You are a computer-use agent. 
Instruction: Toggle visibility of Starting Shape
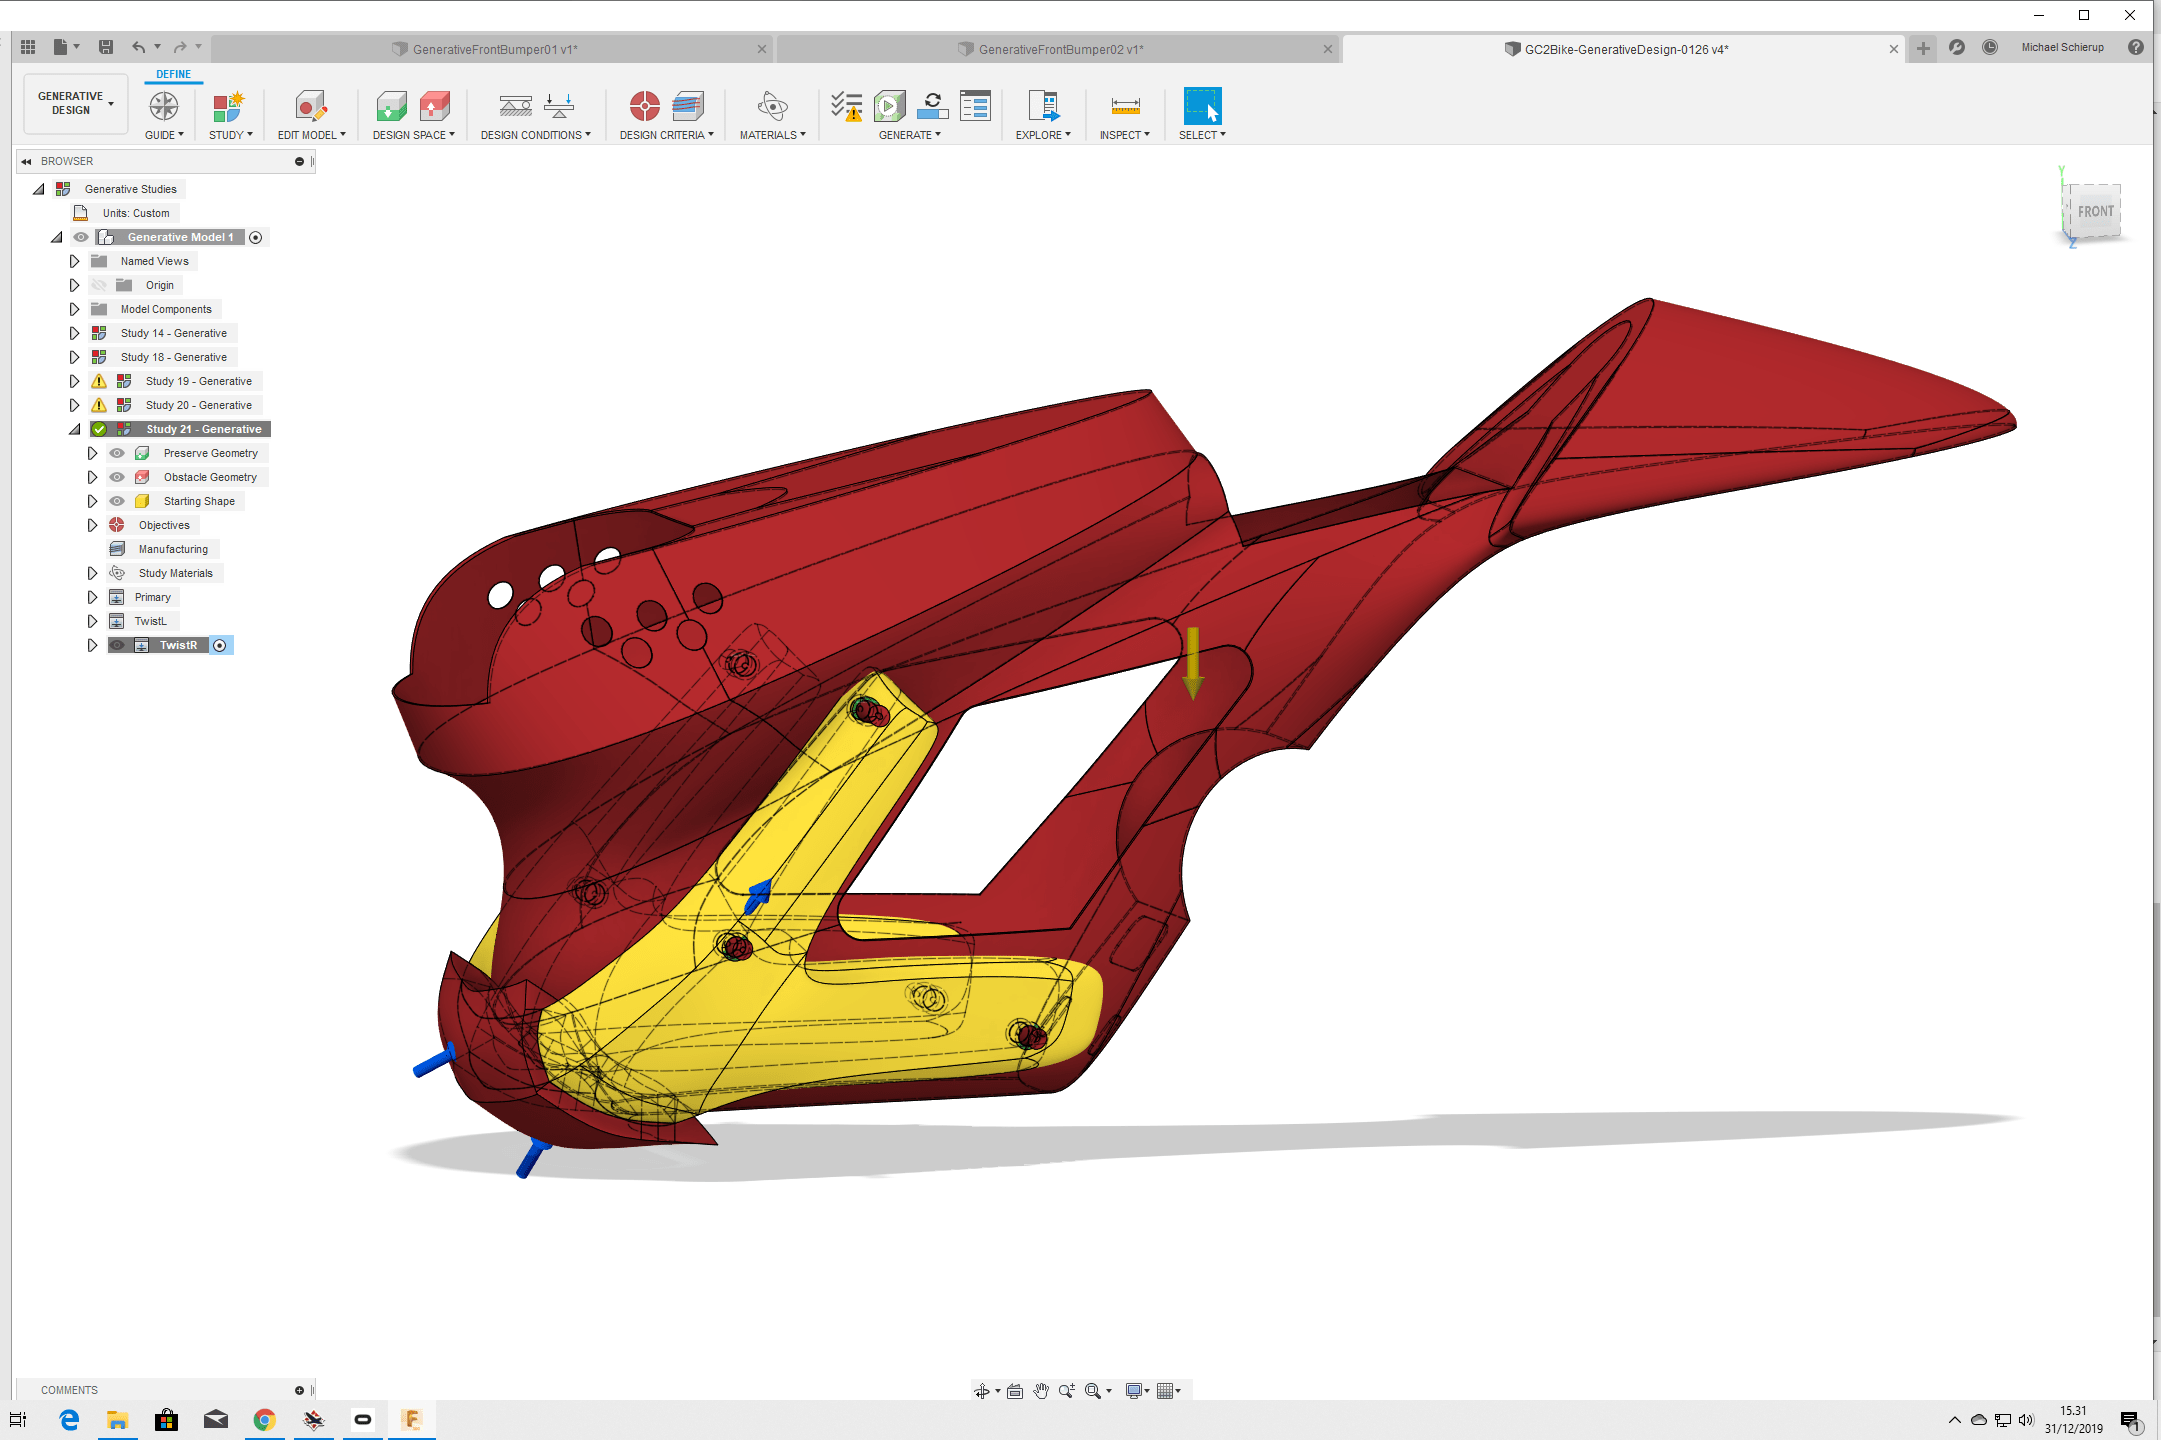coord(117,501)
